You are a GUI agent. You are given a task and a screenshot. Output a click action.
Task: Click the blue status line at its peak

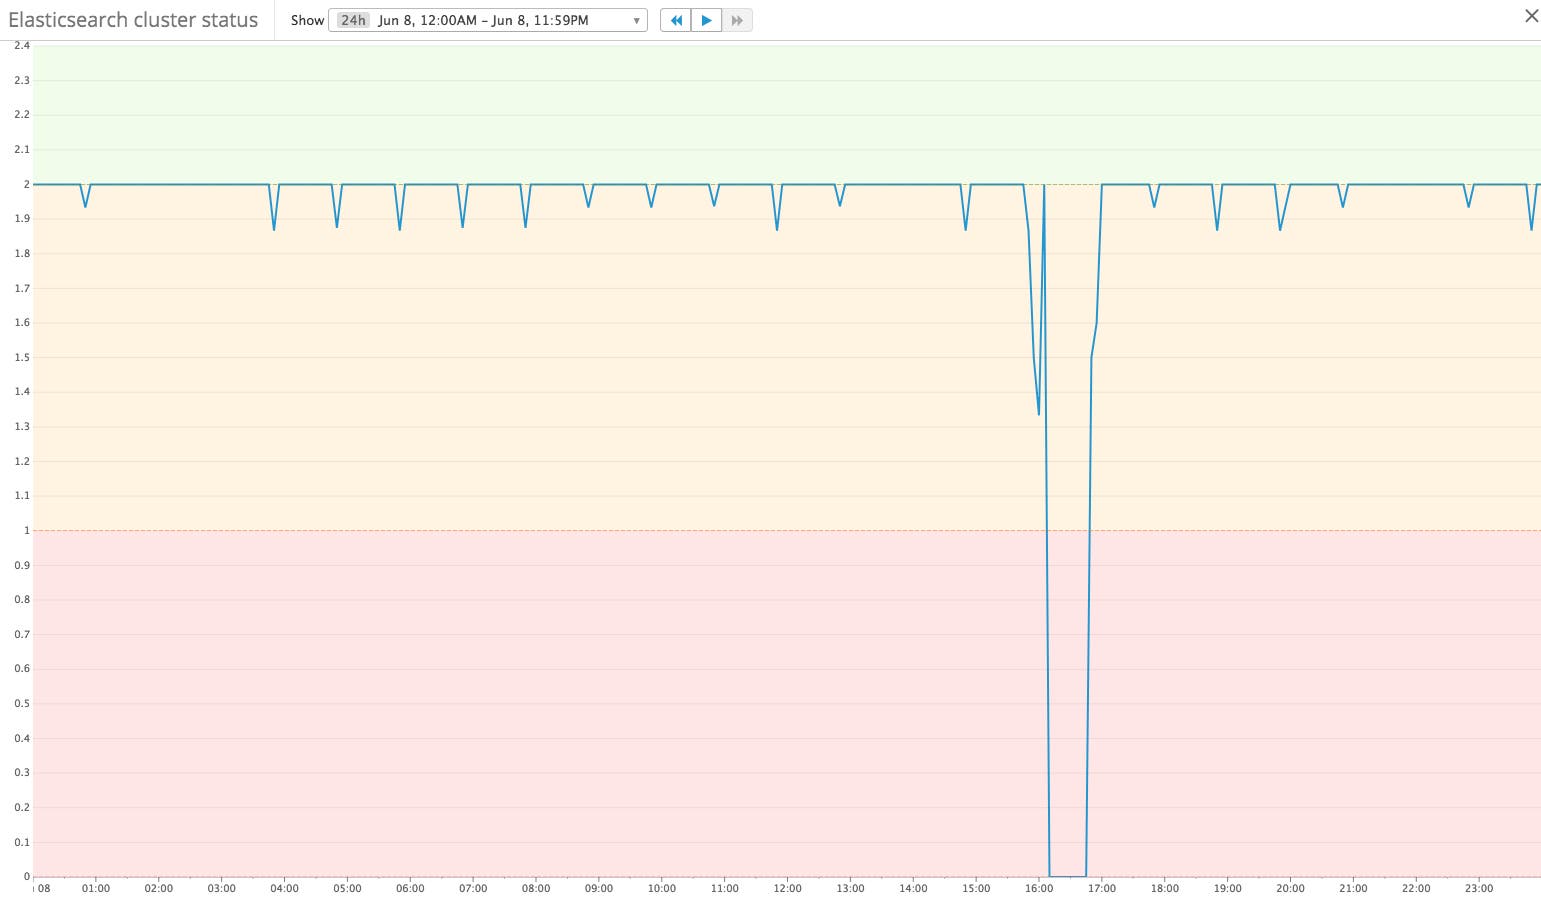[x=600, y=185]
